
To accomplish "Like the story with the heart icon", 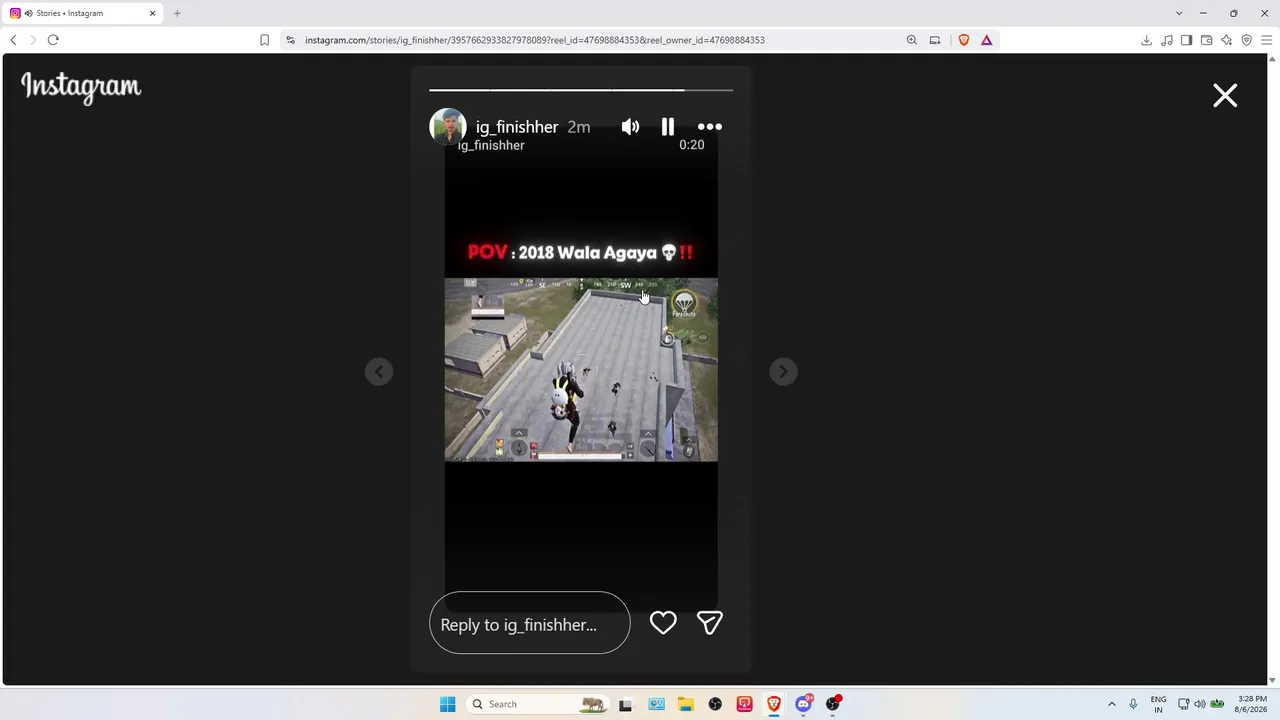I will point(663,623).
